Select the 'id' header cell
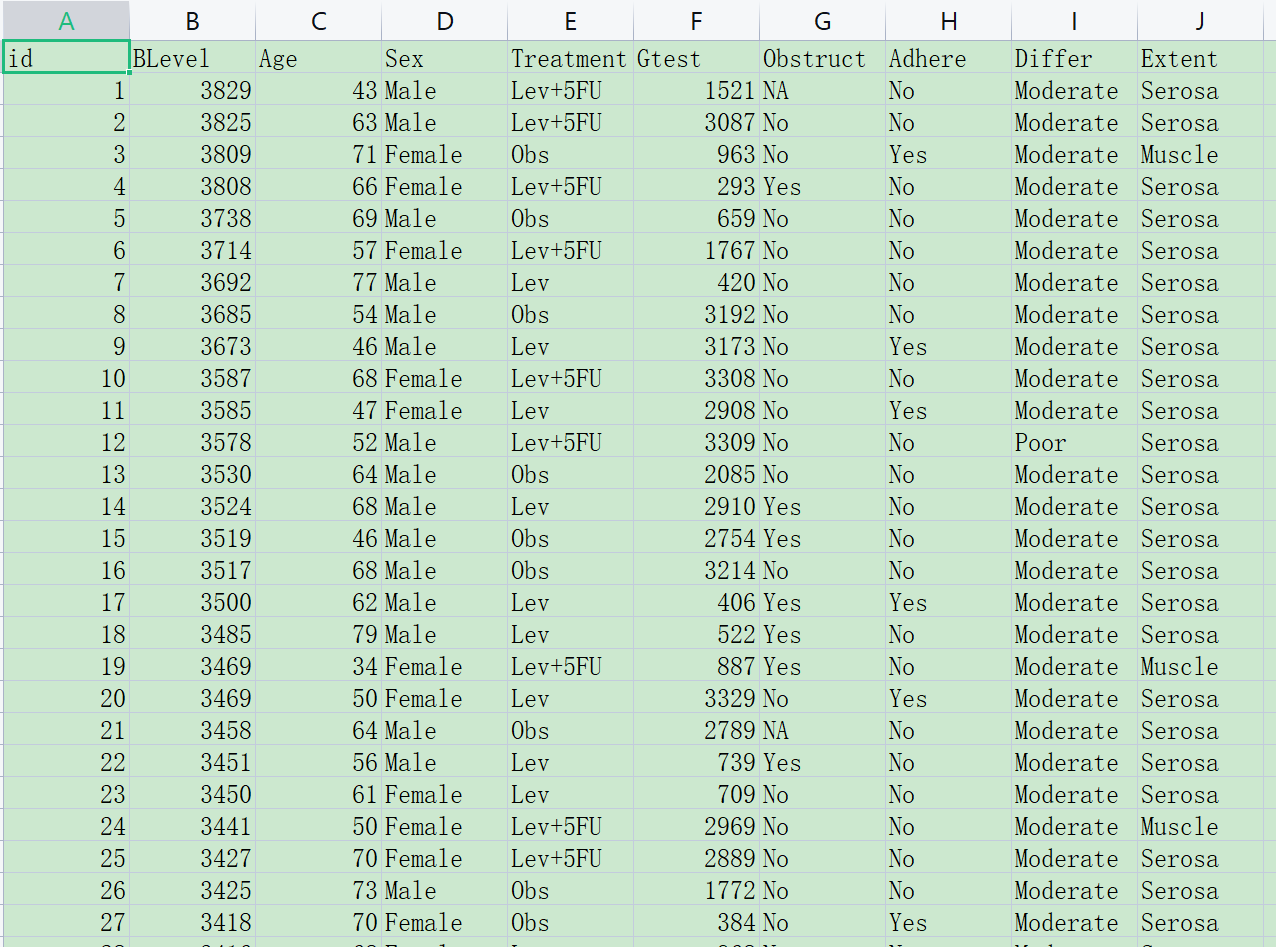1276x947 pixels. (x=66, y=59)
